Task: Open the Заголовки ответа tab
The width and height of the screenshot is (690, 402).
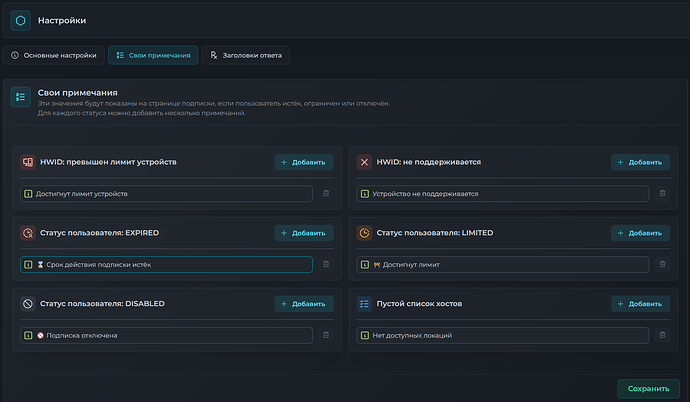Action: pos(246,55)
